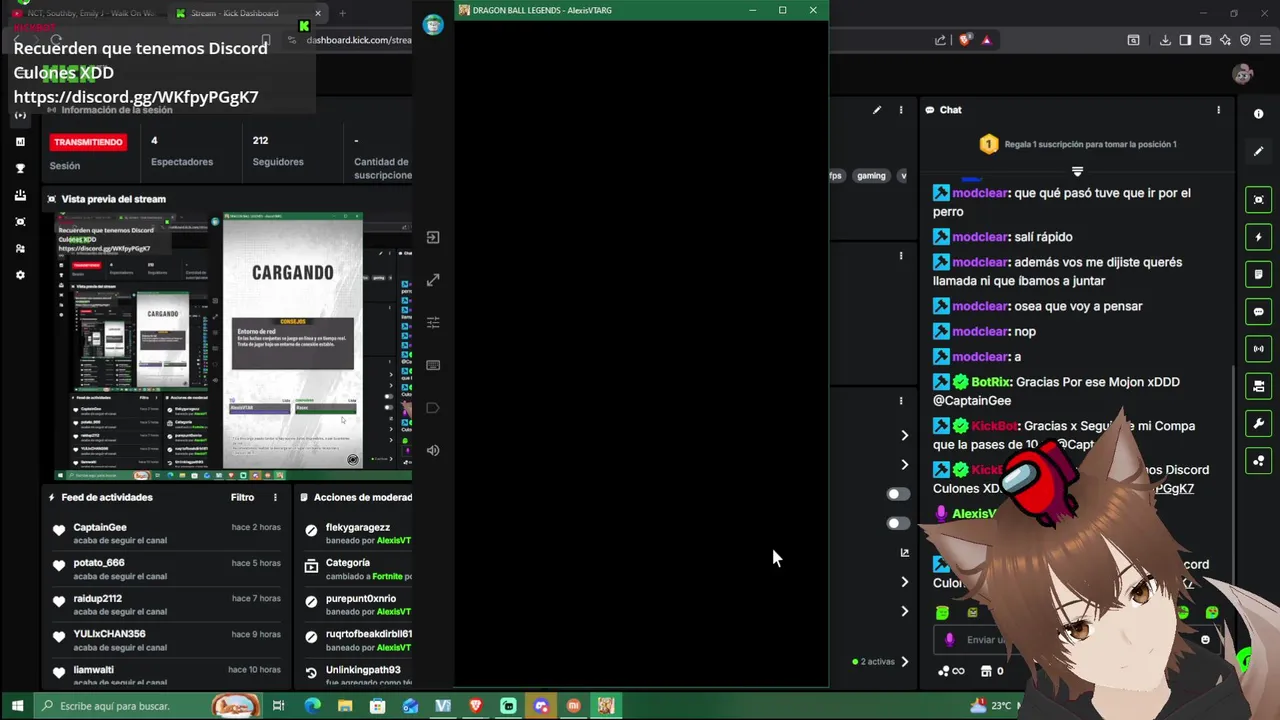Open a new browser tab with plus button
This screenshot has width=1280, height=720.
[x=342, y=13]
